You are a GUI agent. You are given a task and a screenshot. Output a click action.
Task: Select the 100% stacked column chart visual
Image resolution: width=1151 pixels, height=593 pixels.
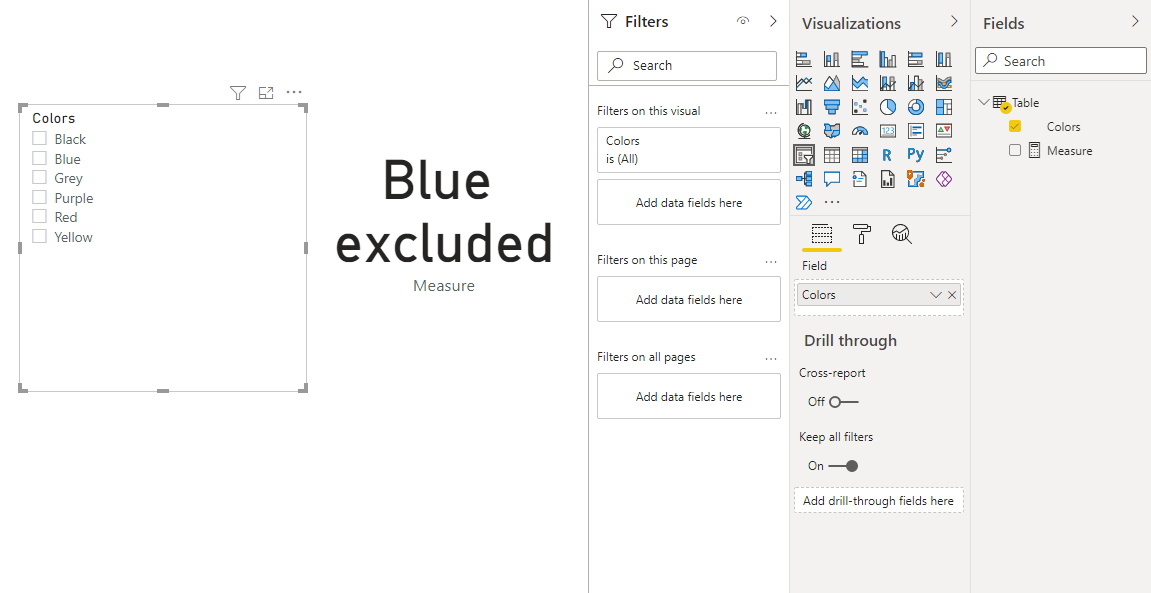[944, 59]
